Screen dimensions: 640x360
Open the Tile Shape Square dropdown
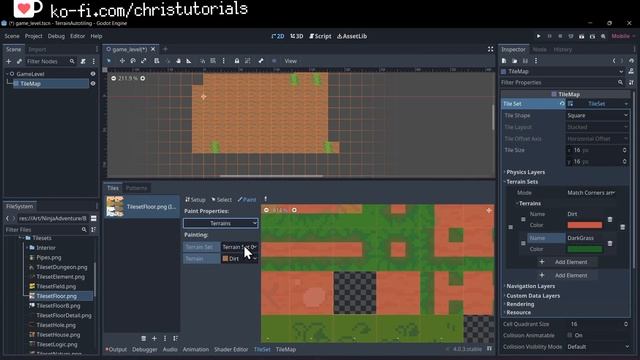(597, 116)
